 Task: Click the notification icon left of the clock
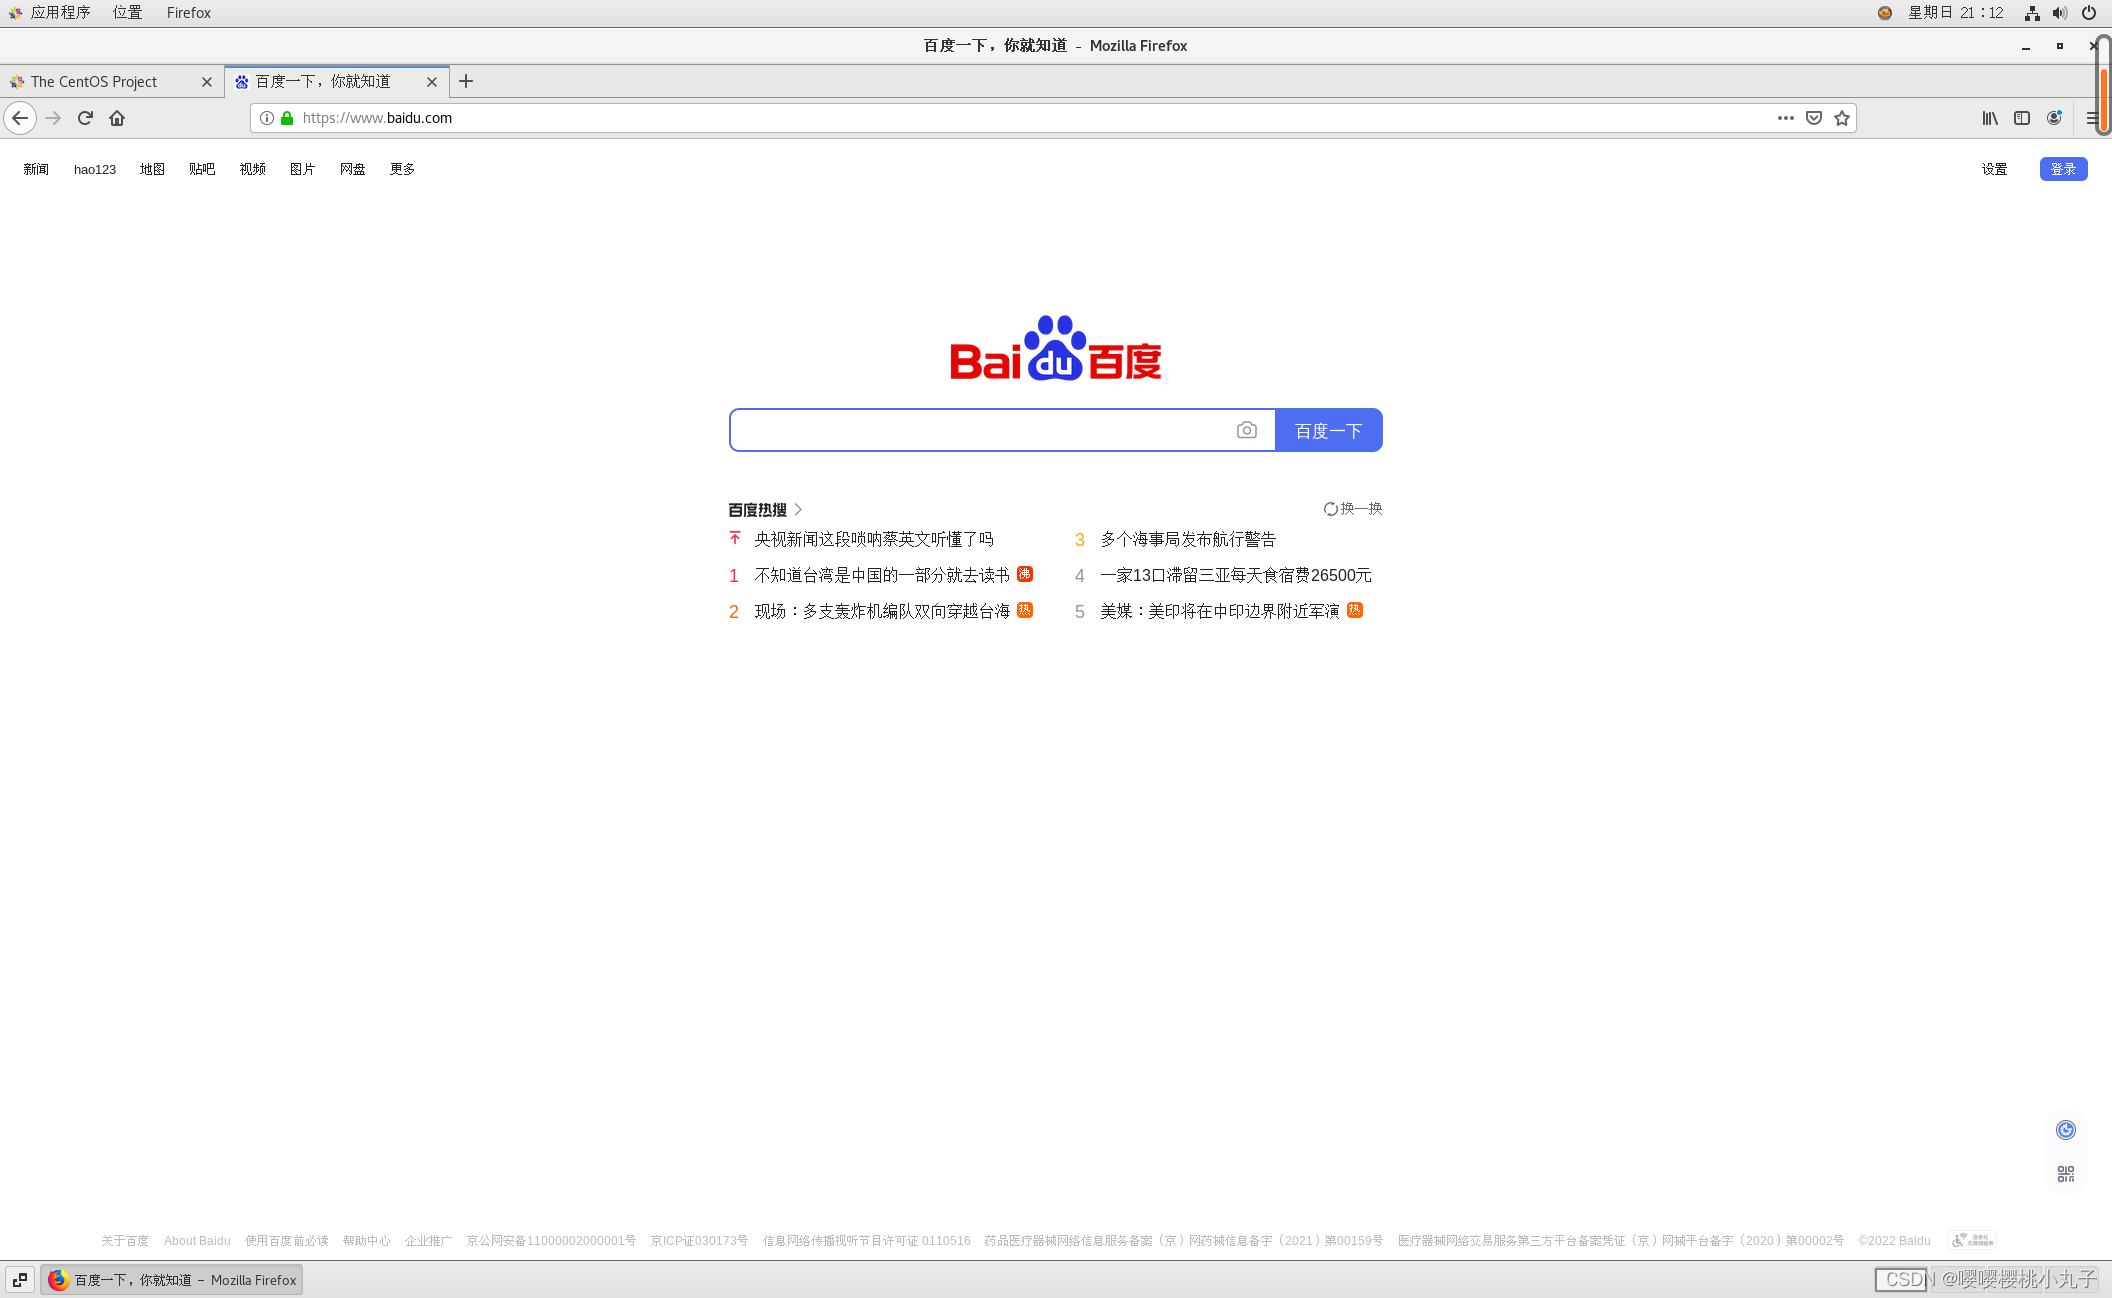point(1885,13)
